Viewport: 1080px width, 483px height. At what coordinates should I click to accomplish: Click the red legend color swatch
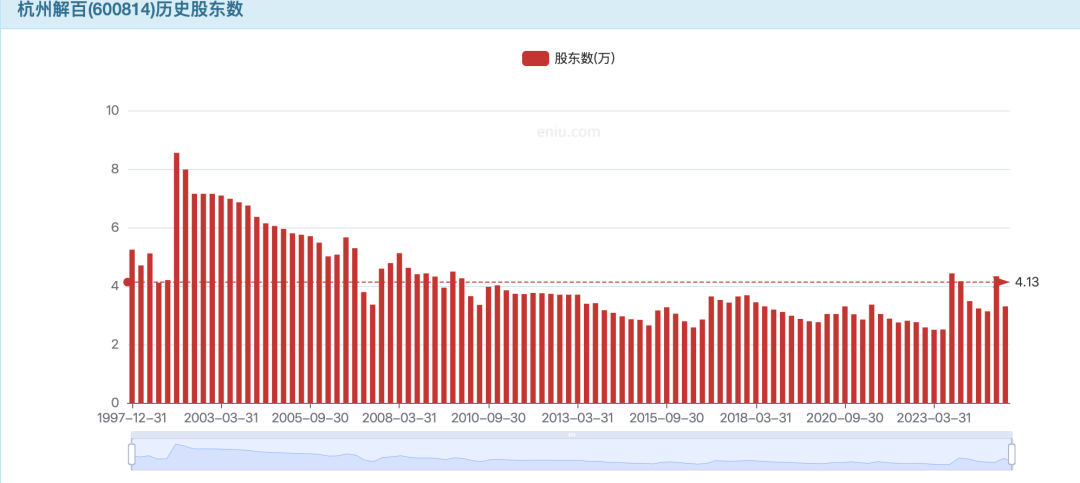[x=535, y=59]
